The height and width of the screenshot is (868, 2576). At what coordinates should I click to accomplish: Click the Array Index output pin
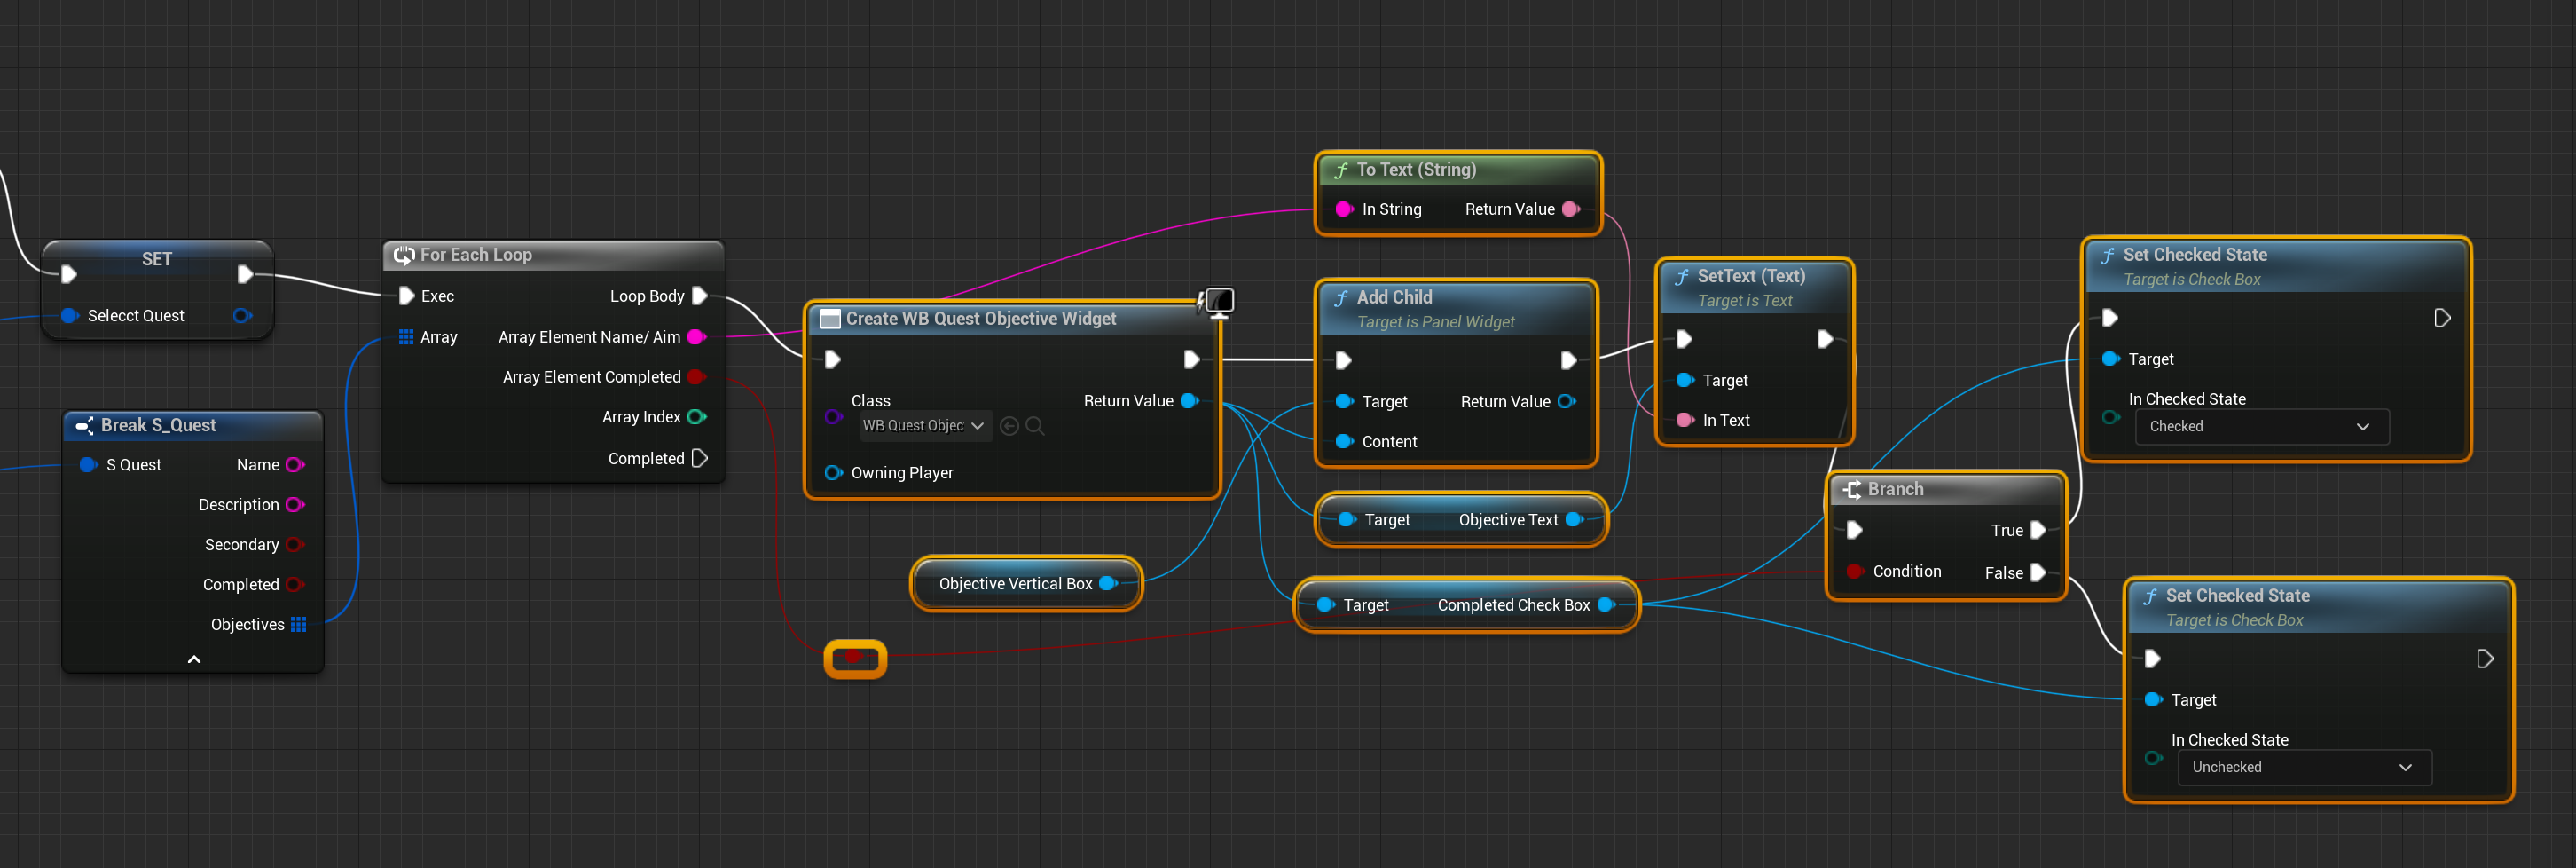[697, 417]
